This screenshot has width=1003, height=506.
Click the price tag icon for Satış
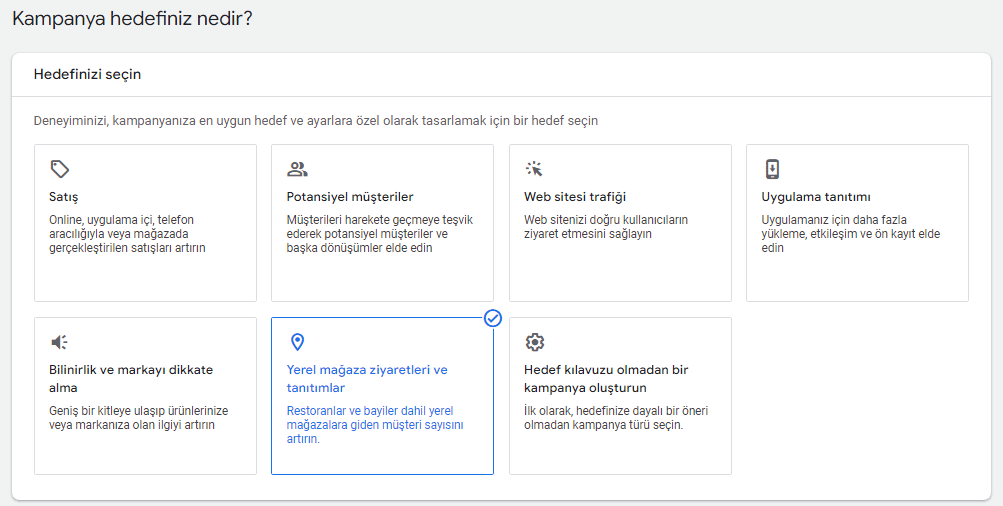coord(59,169)
